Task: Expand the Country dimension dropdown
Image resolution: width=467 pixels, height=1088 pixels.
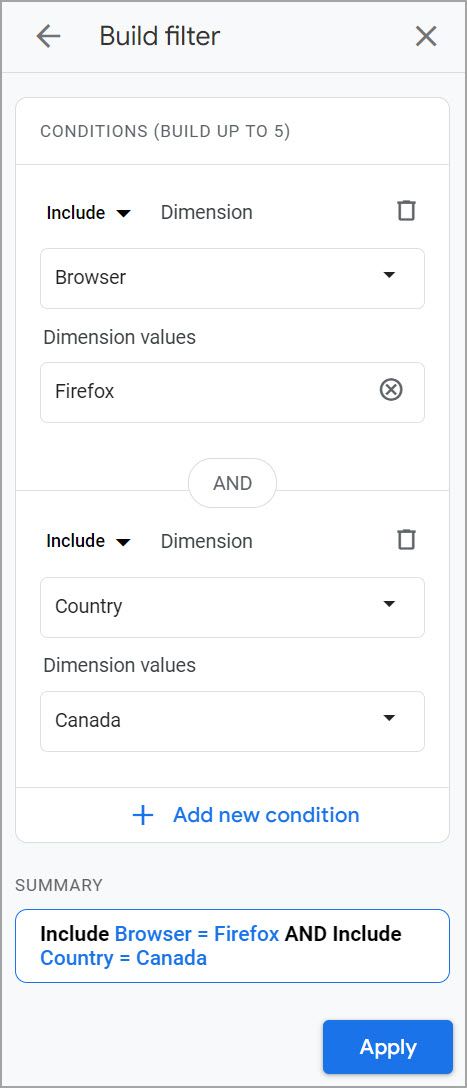Action: [x=232, y=606]
